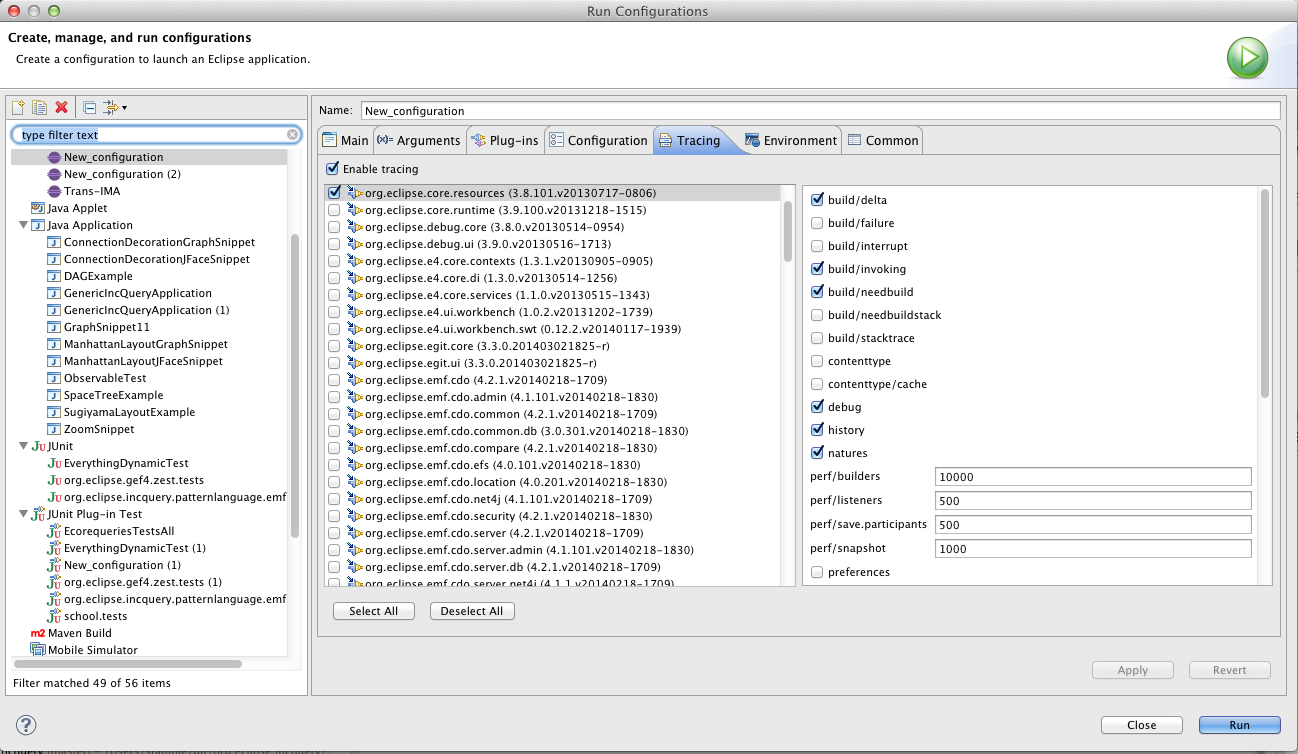Click the help question mark icon
1298x754 pixels.
27,725
